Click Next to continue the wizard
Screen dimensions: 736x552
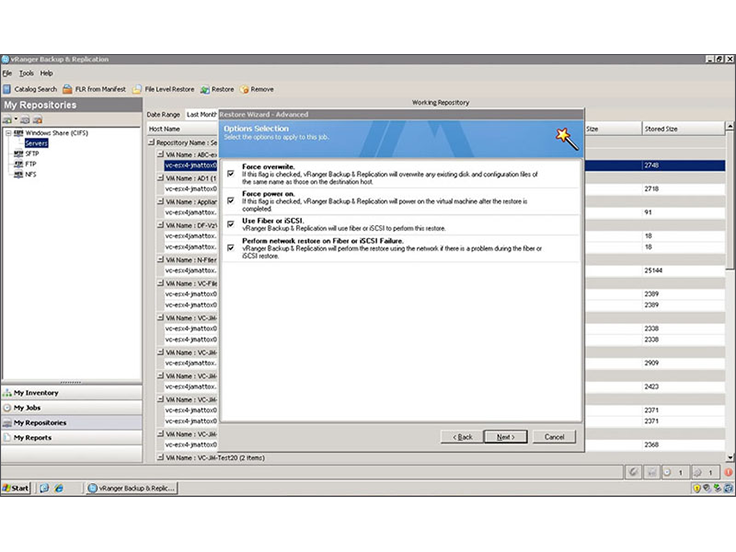(x=506, y=437)
